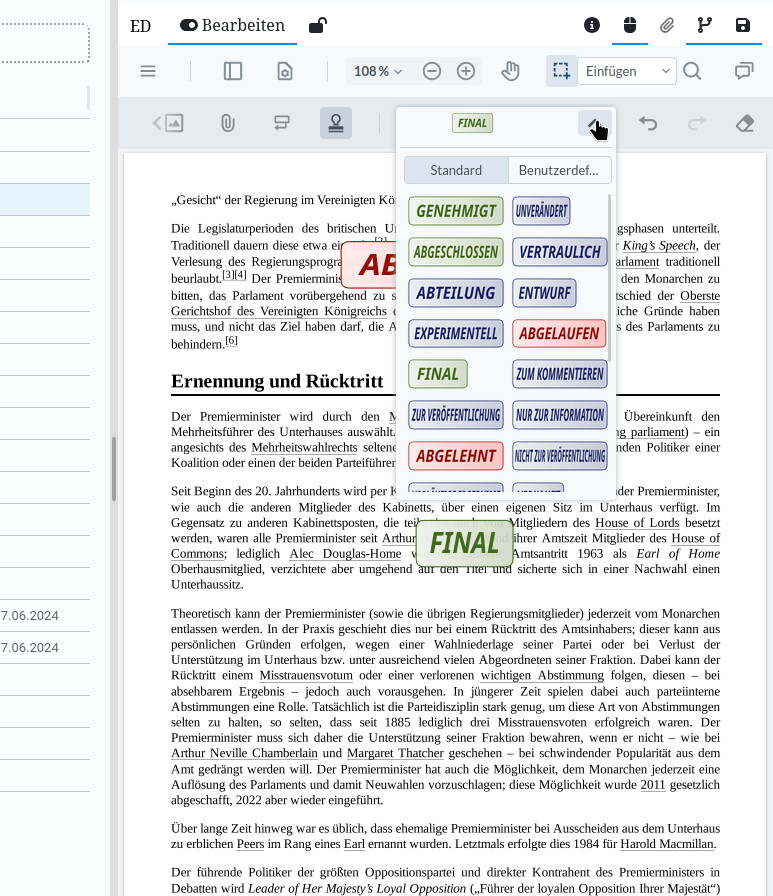Select the pan hand tool

point(510,71)
